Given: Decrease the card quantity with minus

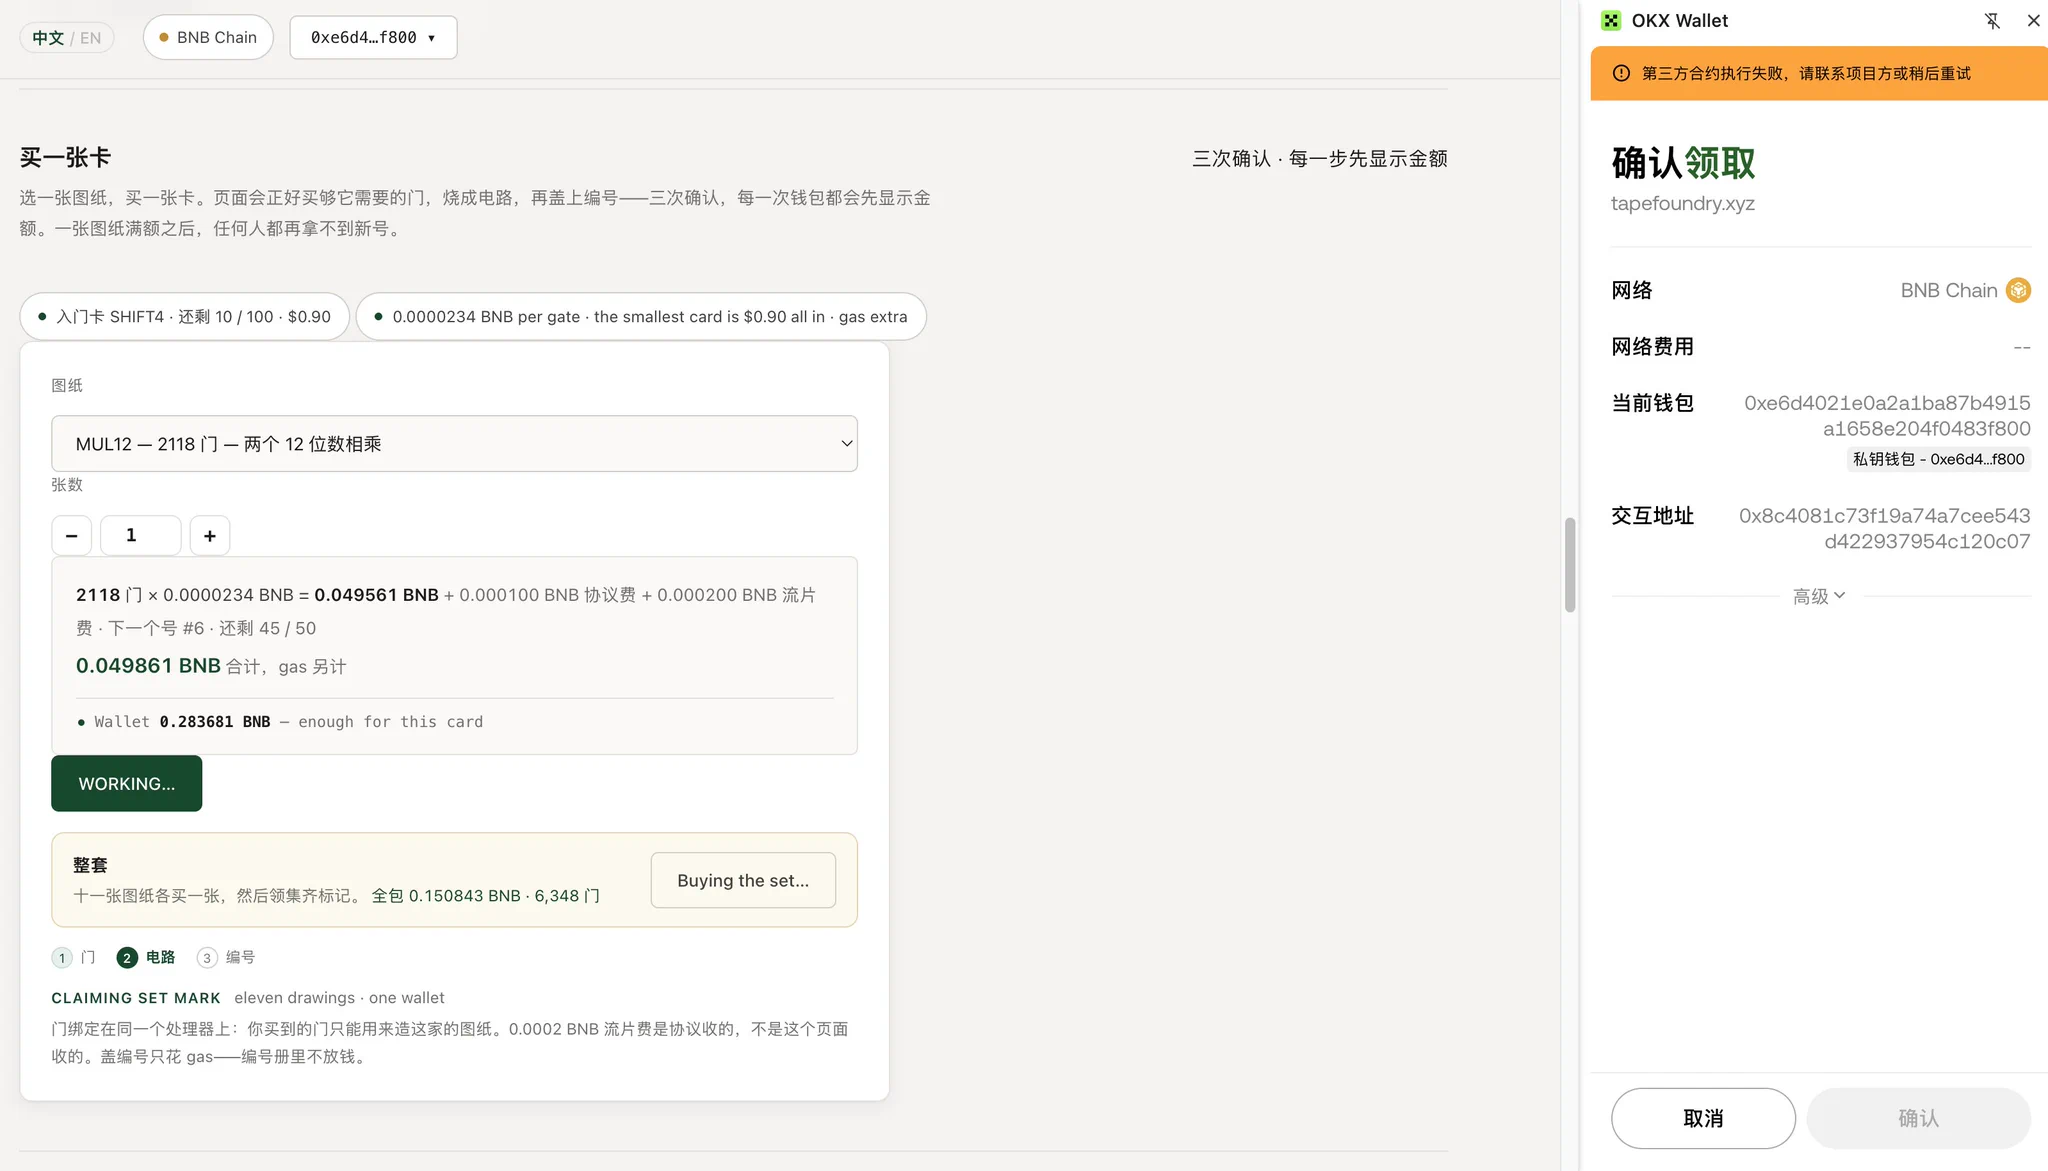Looking at the screenshot, I should 72,535.
